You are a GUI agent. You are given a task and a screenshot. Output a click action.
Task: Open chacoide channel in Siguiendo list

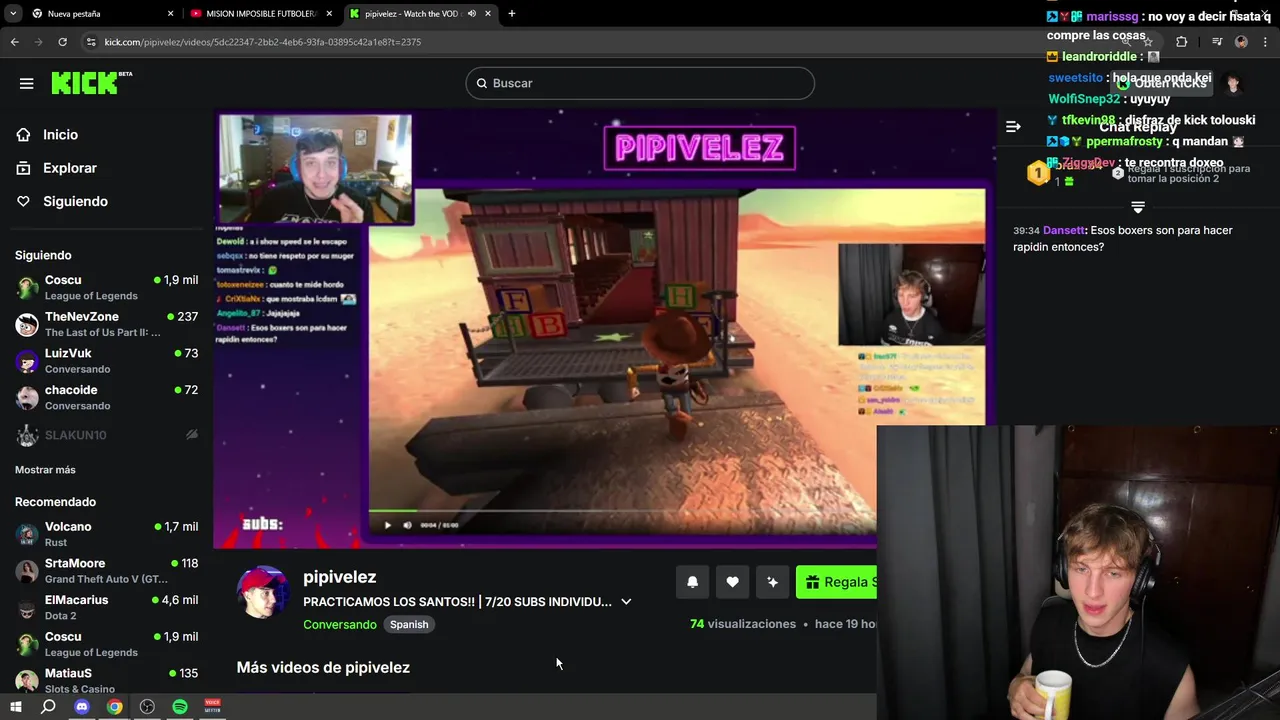[107, 397]
